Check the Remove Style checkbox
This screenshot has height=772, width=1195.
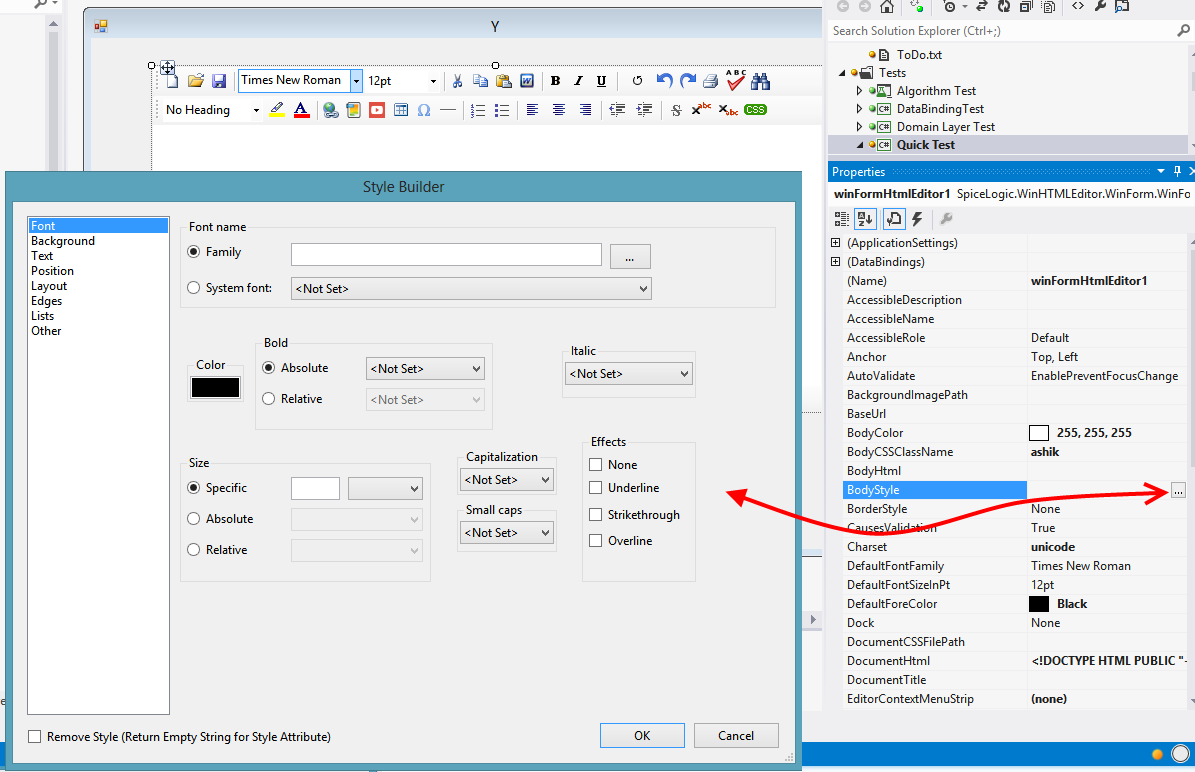click(36, 737)
